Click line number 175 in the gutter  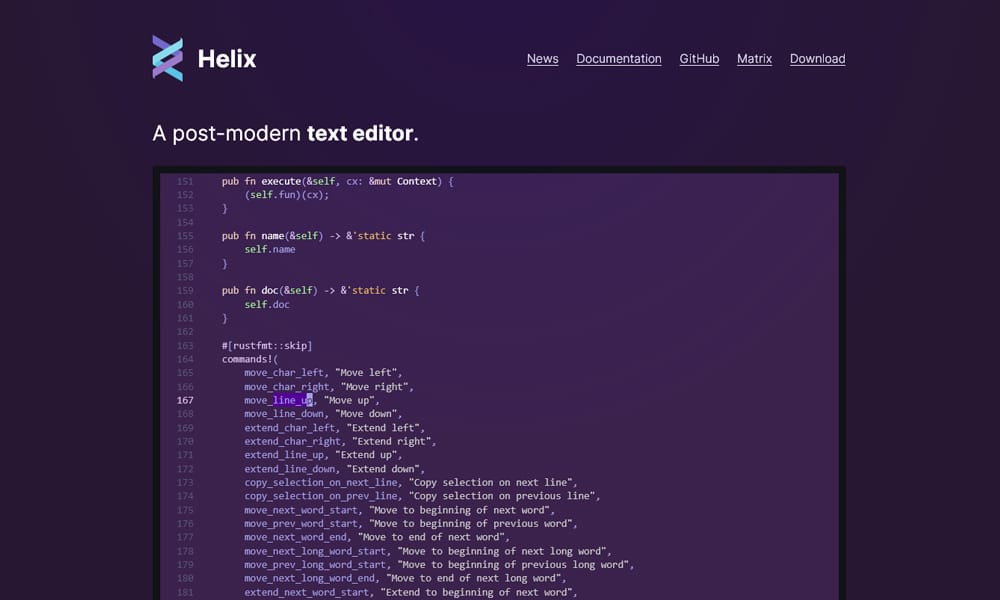click(x=185, y=510)
